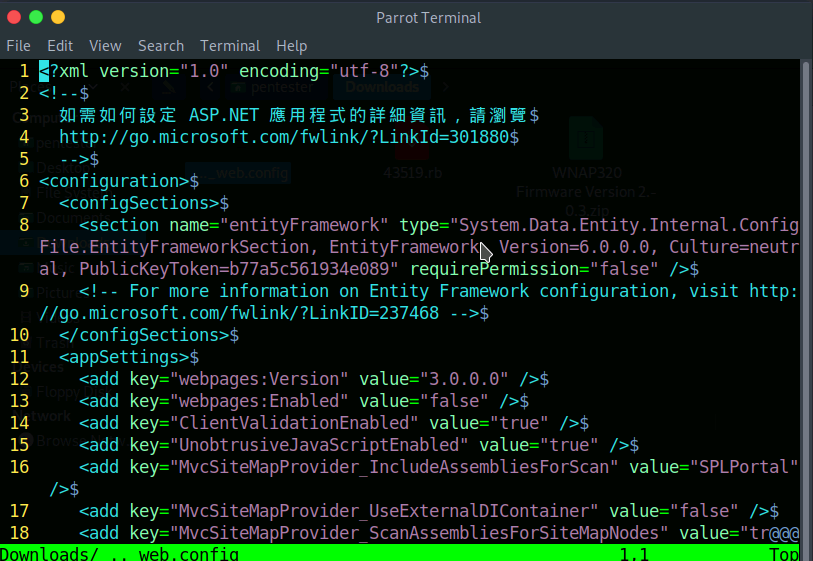
Task: Open the Help menu
Action: [291, 46]
